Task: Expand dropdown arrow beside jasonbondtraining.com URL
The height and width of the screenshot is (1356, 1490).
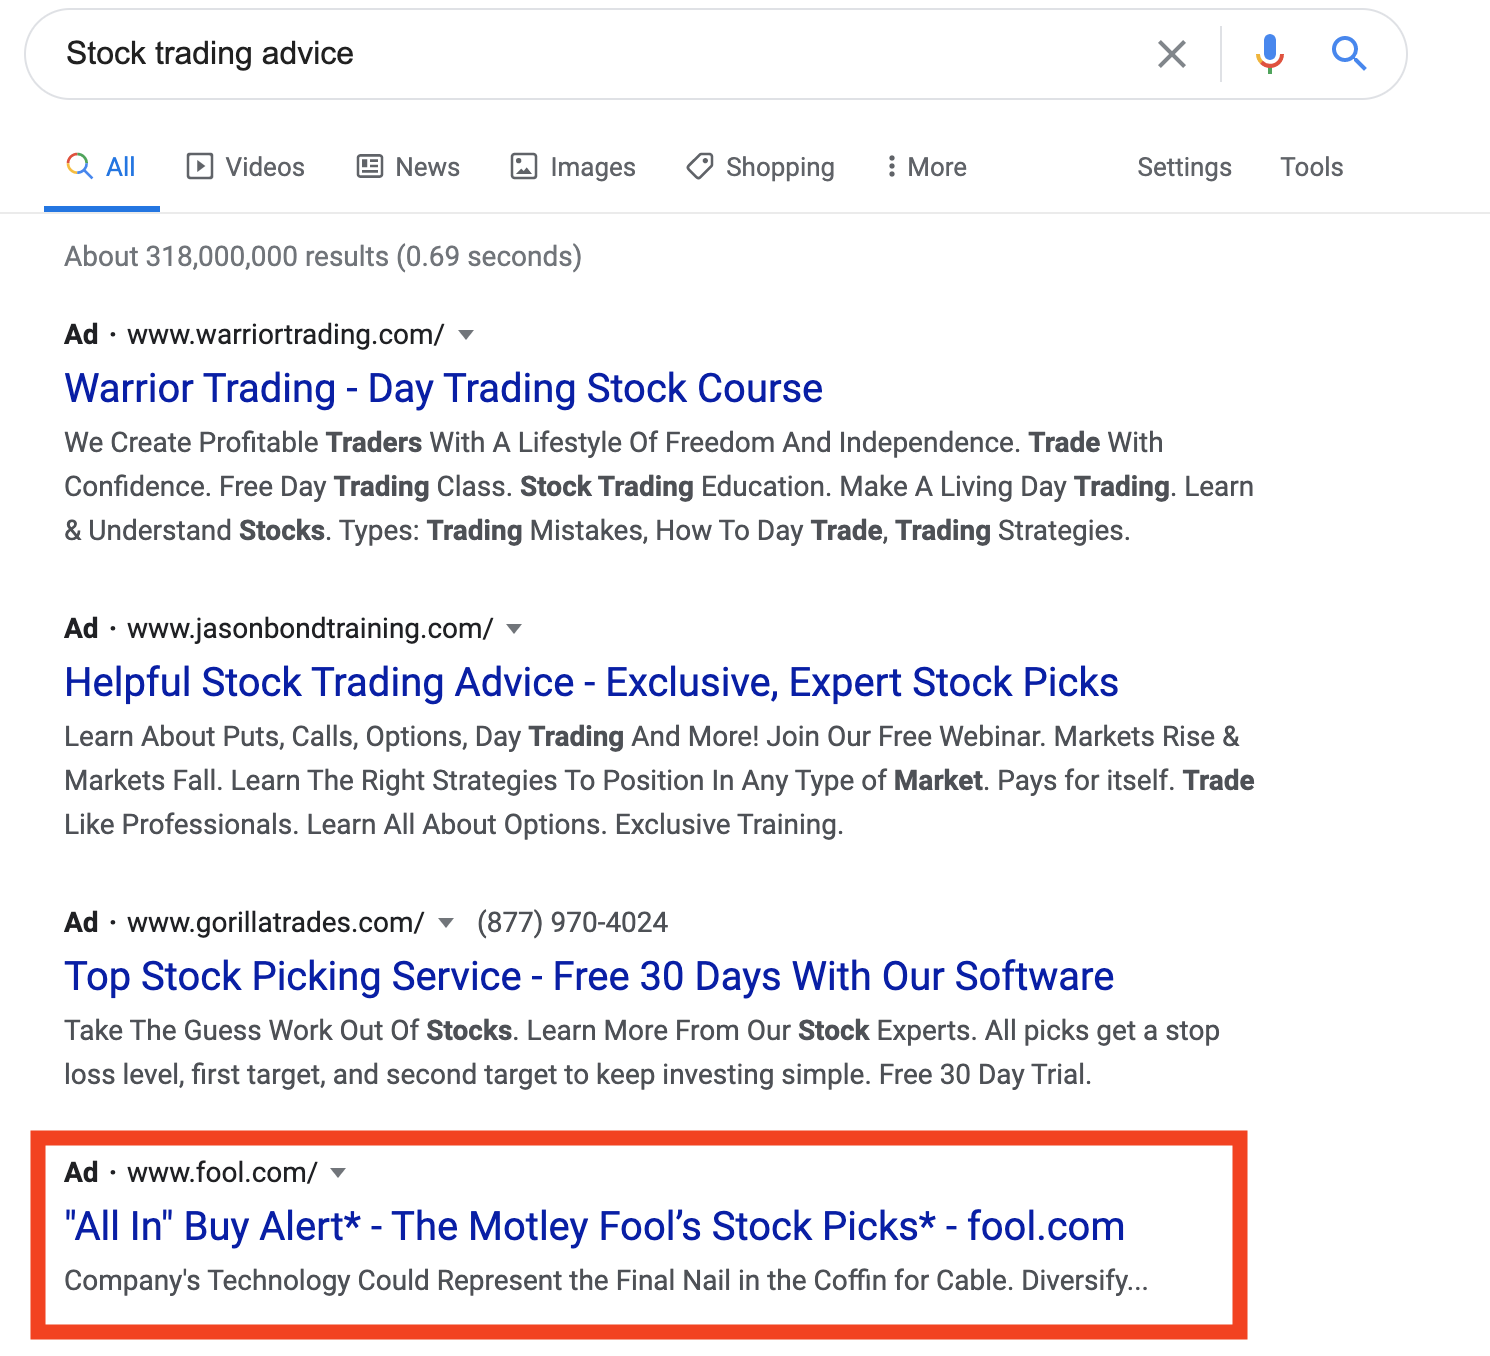Action: pyautogui.click(x=514, y=629)
